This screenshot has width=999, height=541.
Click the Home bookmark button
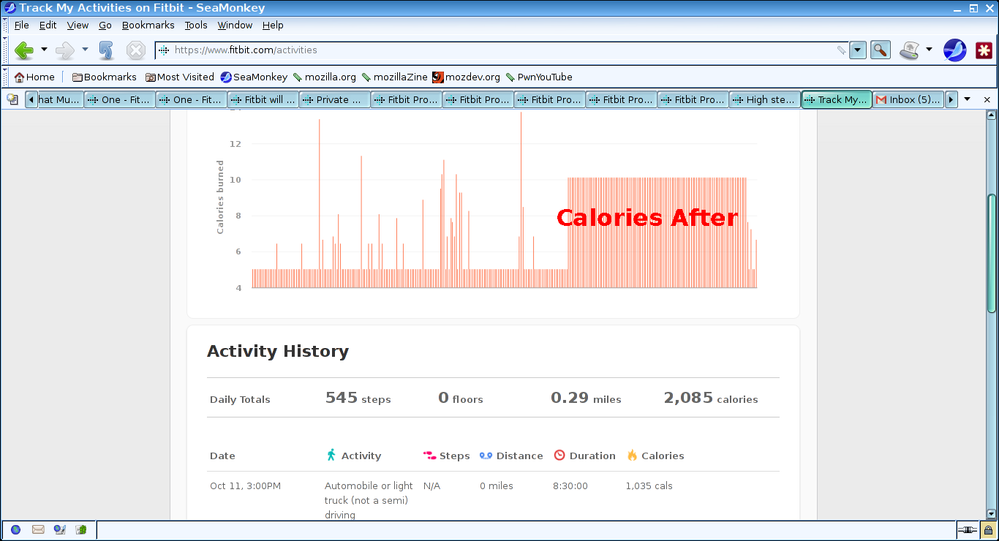tap(34, 77)
